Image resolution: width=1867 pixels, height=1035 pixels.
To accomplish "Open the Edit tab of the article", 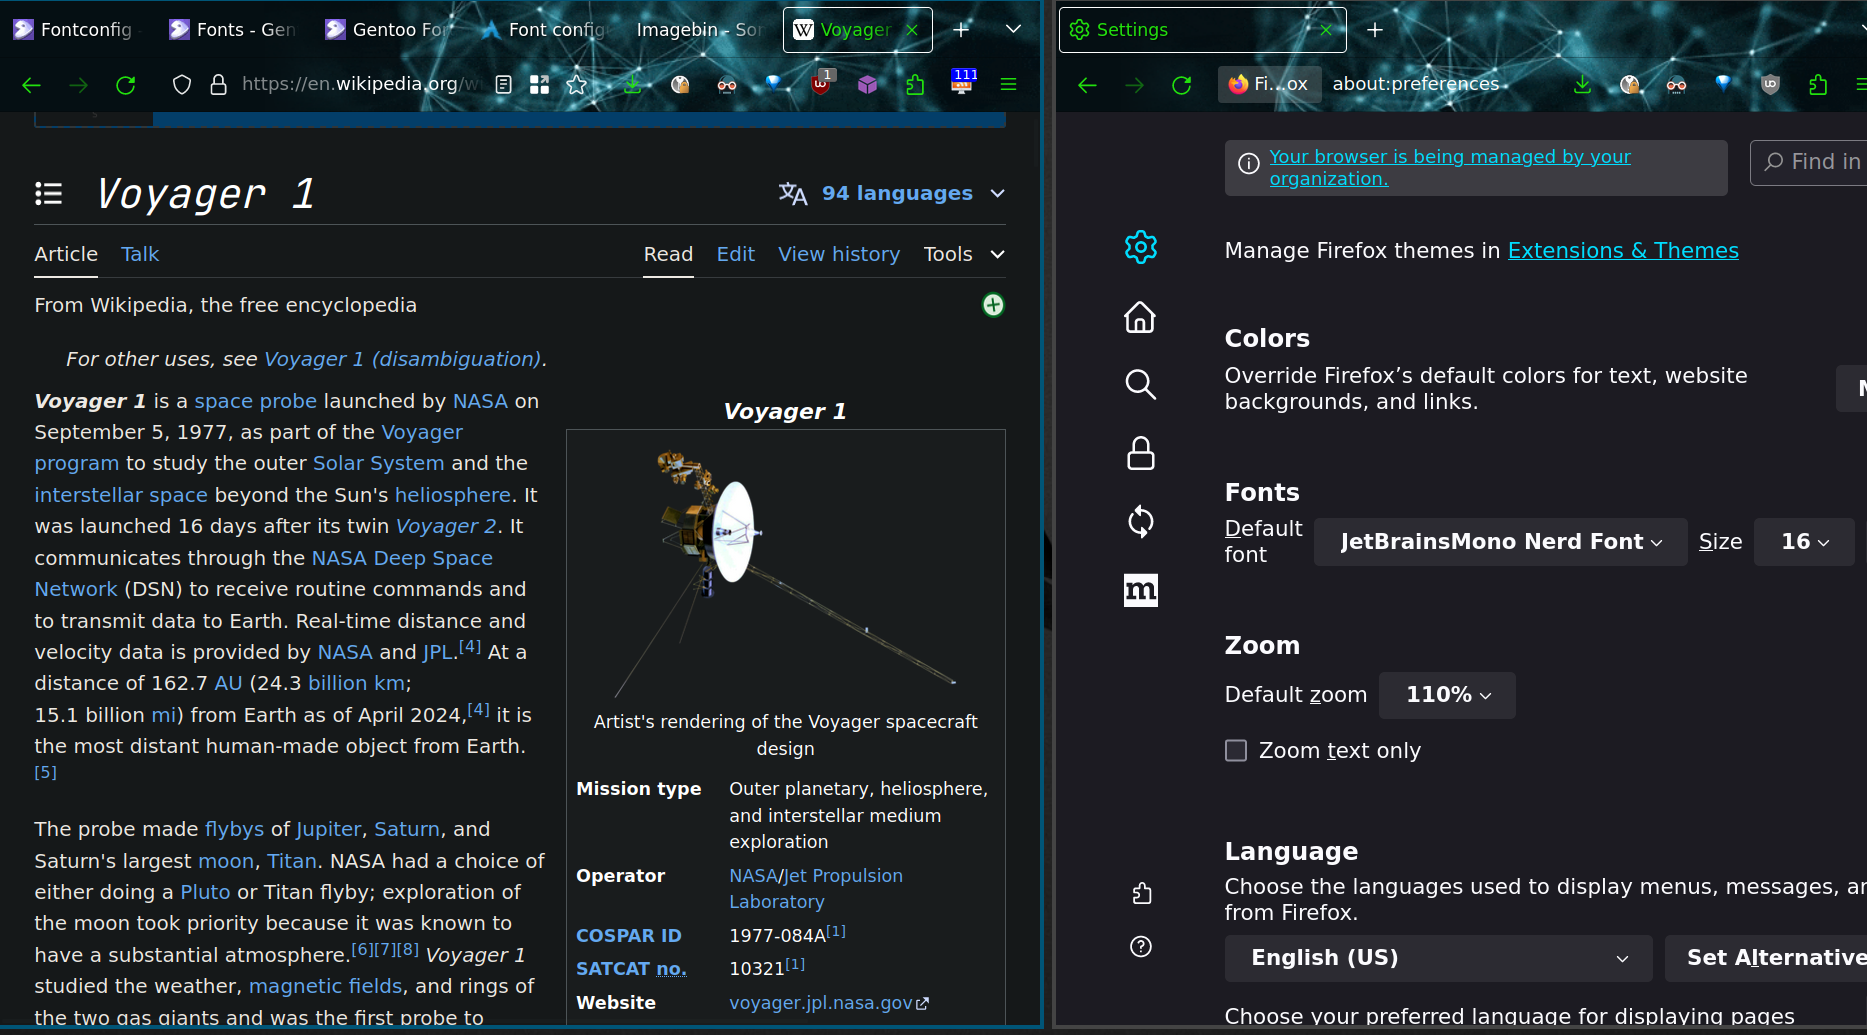I will [x=735, y=254].
